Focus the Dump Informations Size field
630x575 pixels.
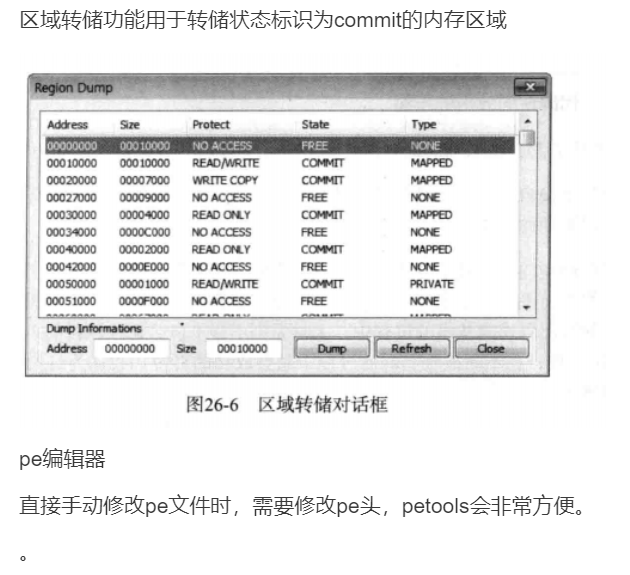click(243, 349)
